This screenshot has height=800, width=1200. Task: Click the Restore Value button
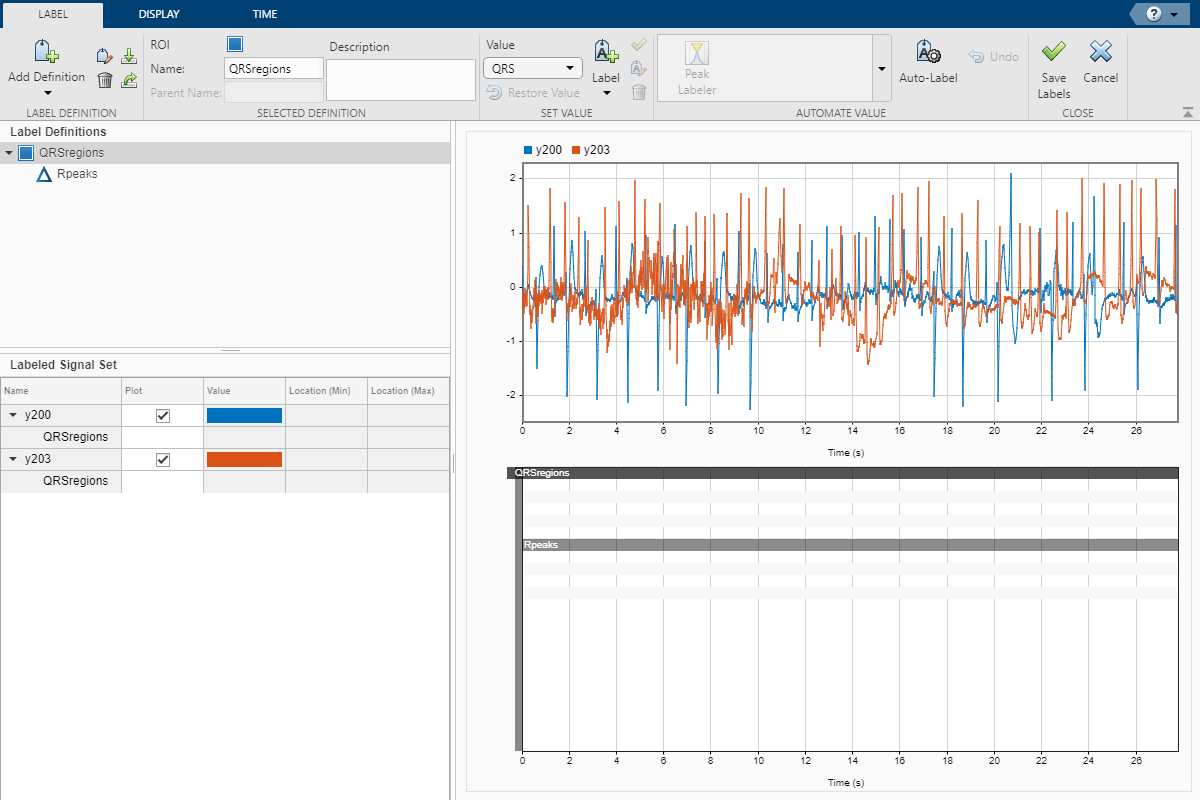point(533,93)
